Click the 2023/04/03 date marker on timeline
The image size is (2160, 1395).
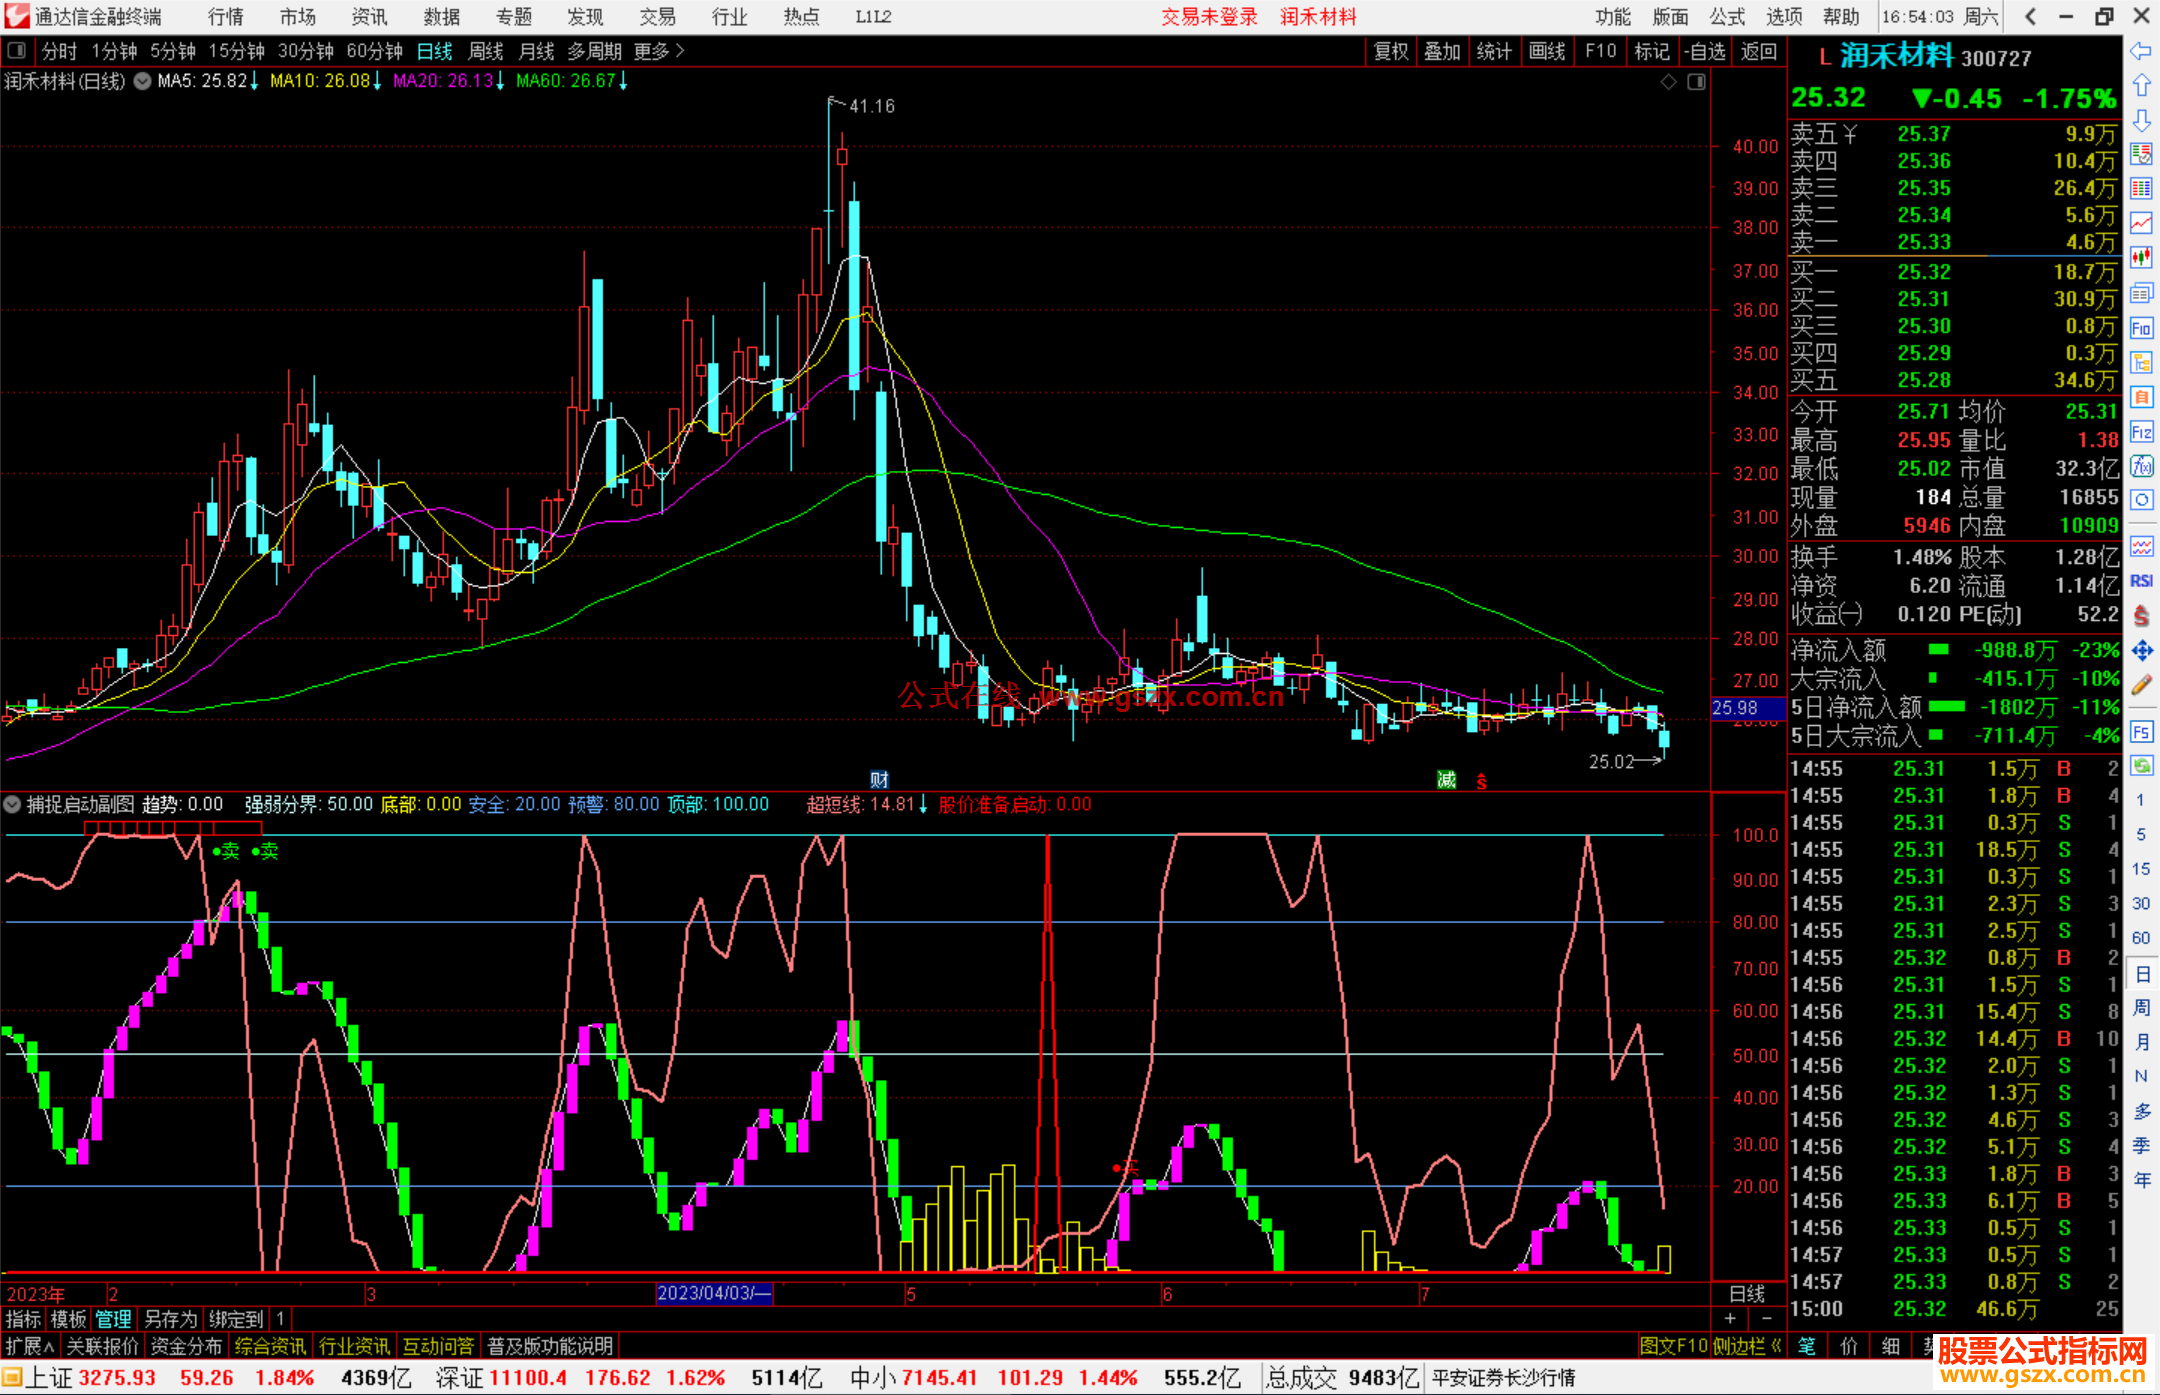tap(713, 1293)
